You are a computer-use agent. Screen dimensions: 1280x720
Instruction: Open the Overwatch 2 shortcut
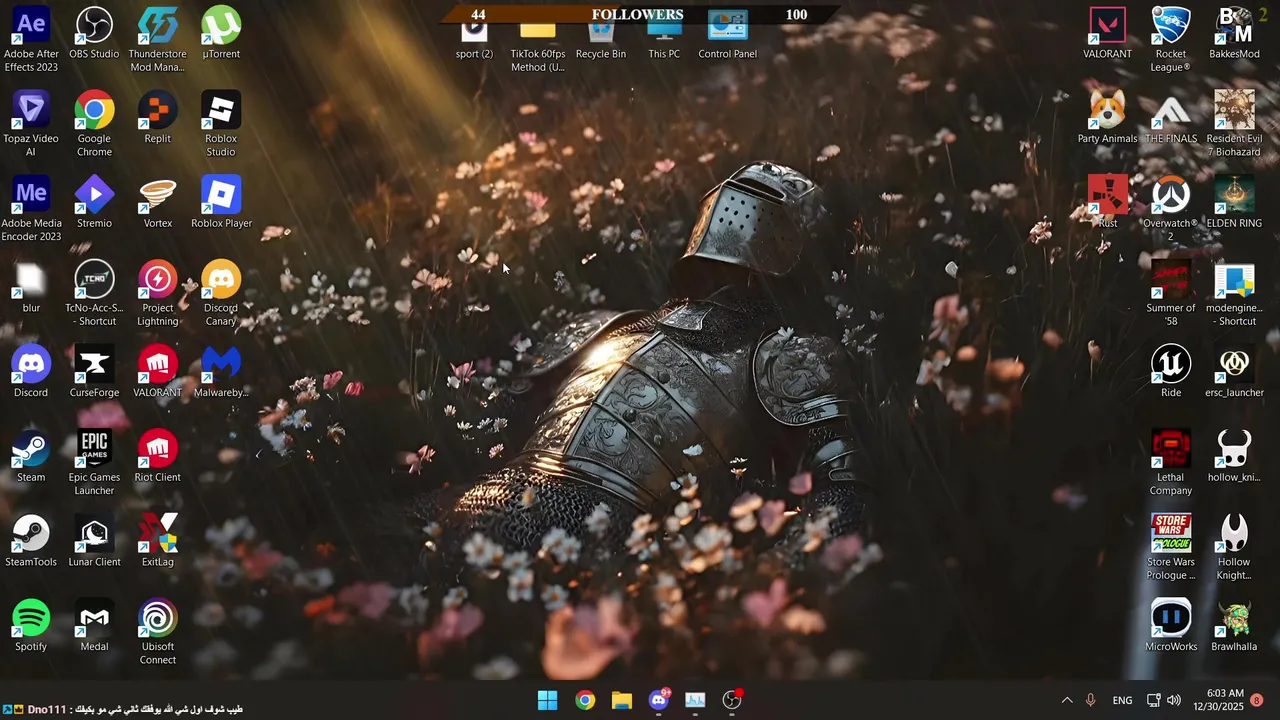(1171, 210)
